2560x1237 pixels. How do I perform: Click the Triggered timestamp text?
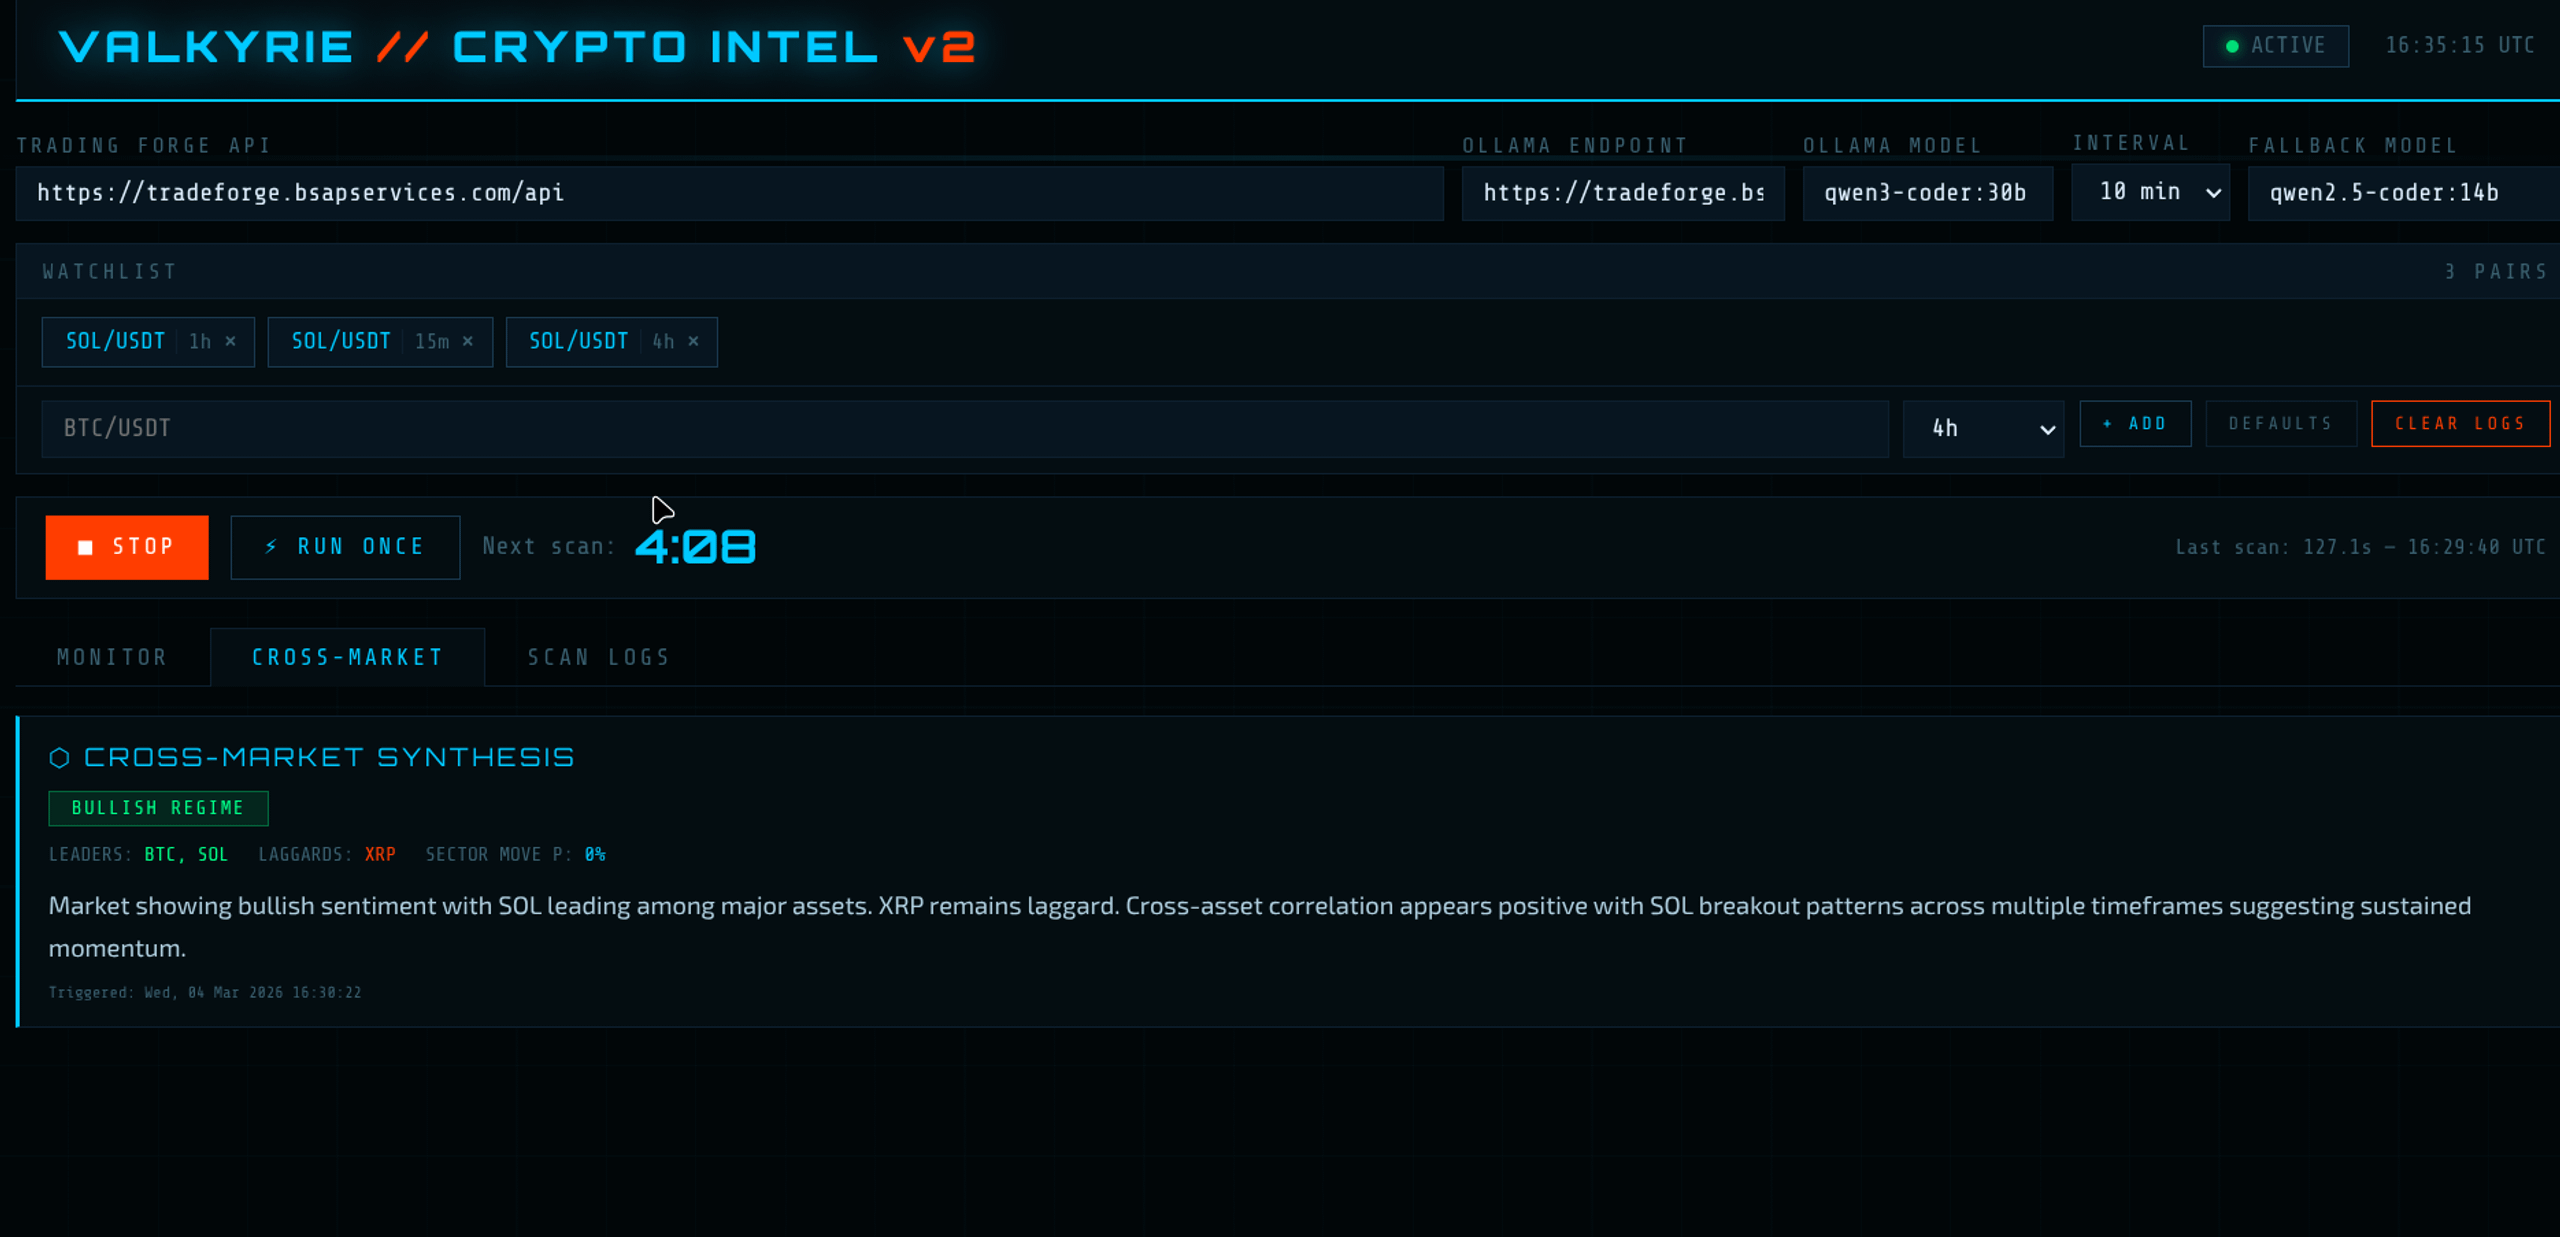click(205, 993)
